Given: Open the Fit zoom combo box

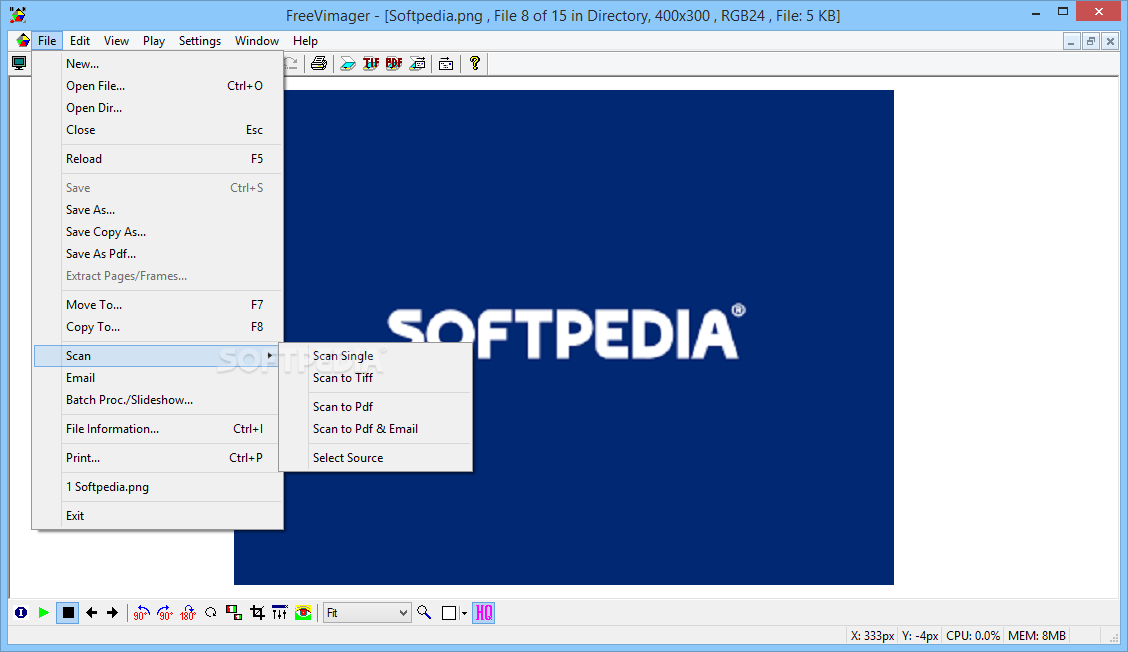Looking at the screenshot, I should (x=367, y=612).
